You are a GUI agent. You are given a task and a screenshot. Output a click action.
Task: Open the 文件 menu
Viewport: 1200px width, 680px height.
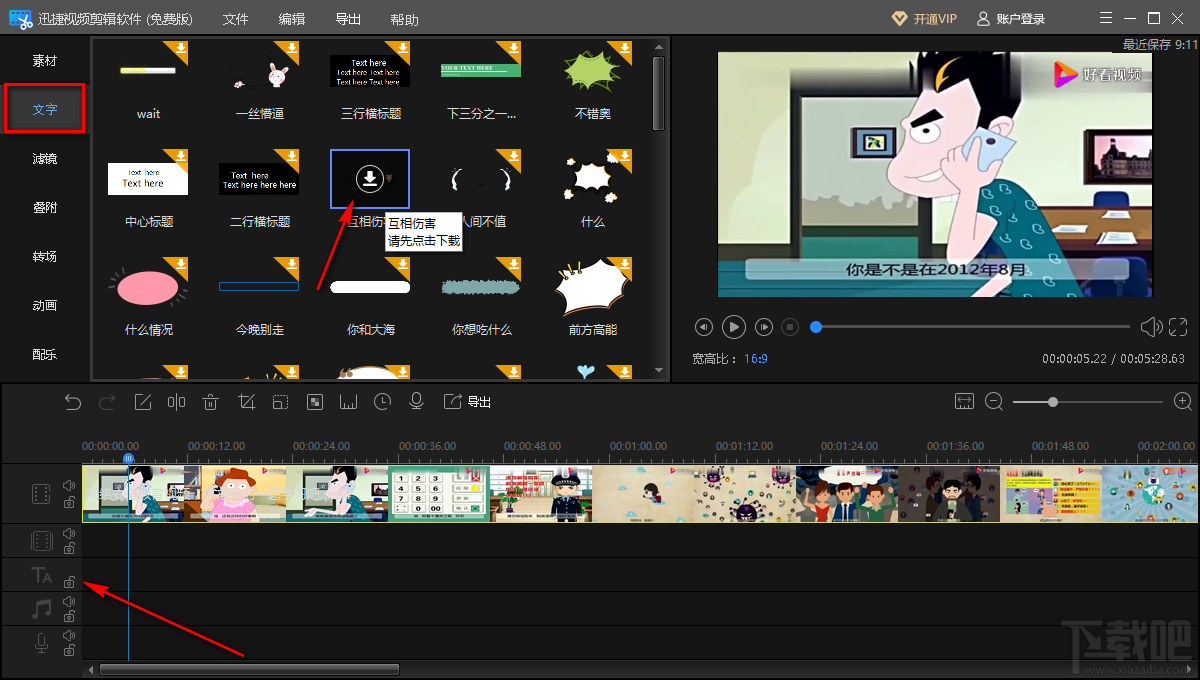tap(235, 19)
